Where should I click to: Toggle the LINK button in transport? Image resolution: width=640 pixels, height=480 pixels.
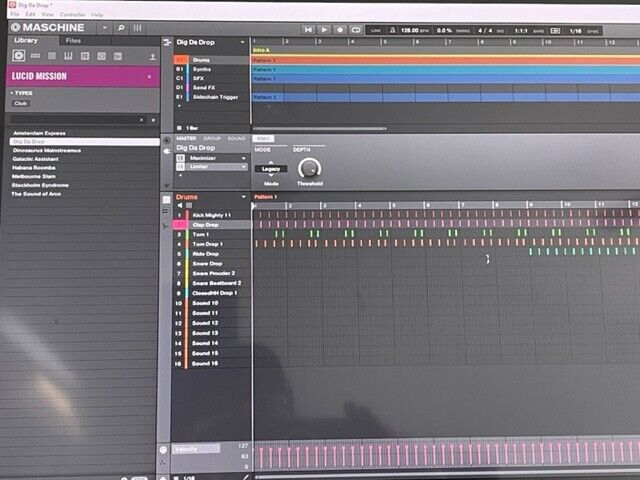pos(376,30)
